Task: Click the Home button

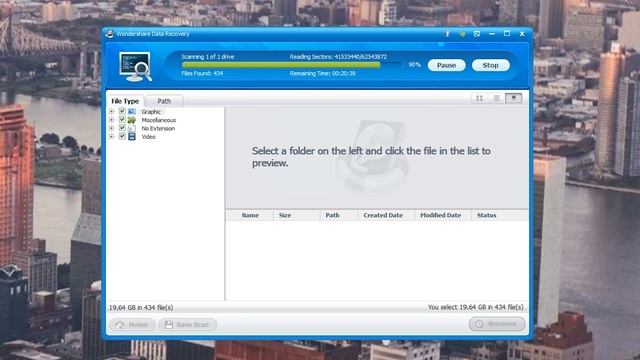Action: (132, 324)
